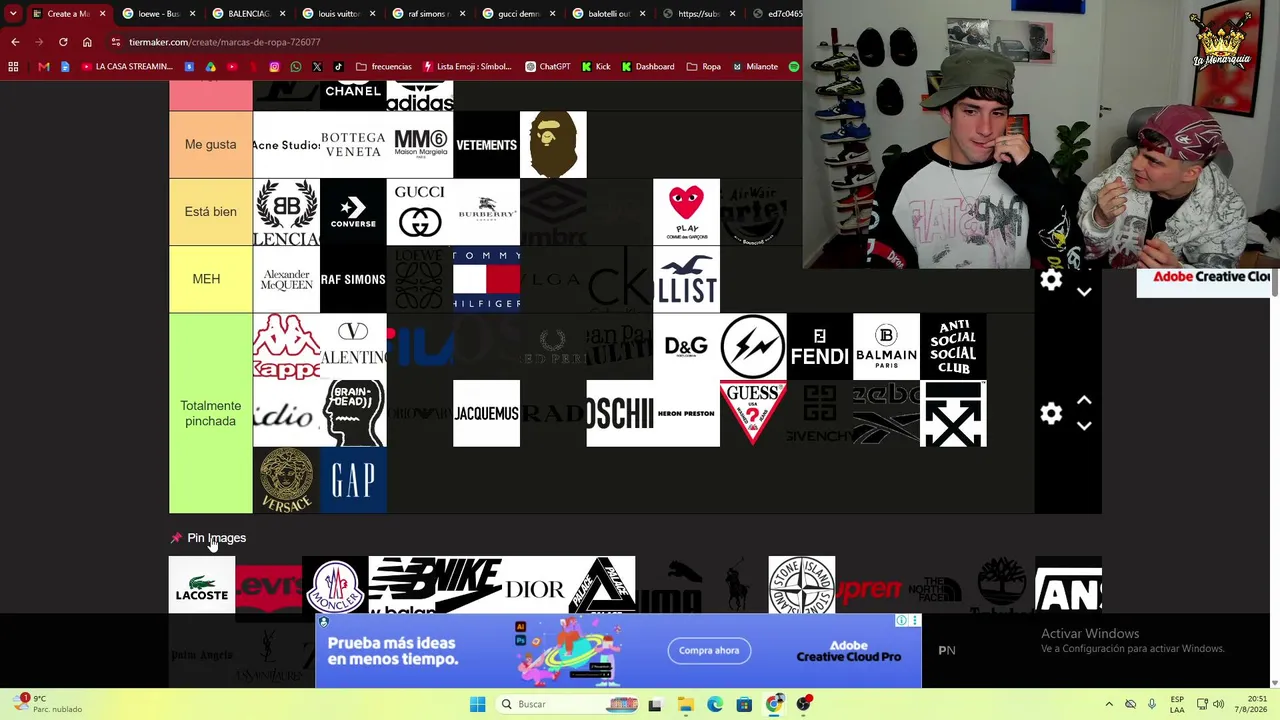
Task: Open Dashboard bookmark
Action: [x=648, y=67]
